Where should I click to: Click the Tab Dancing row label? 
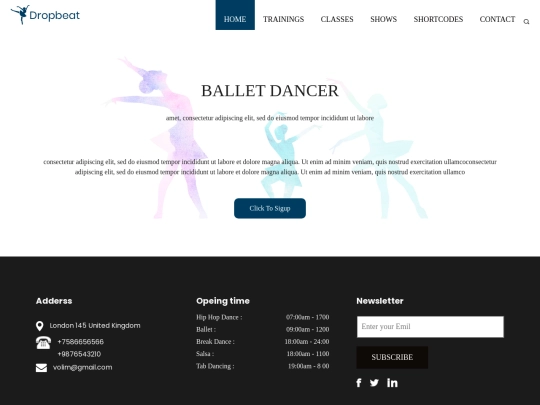tap(215, 366)
